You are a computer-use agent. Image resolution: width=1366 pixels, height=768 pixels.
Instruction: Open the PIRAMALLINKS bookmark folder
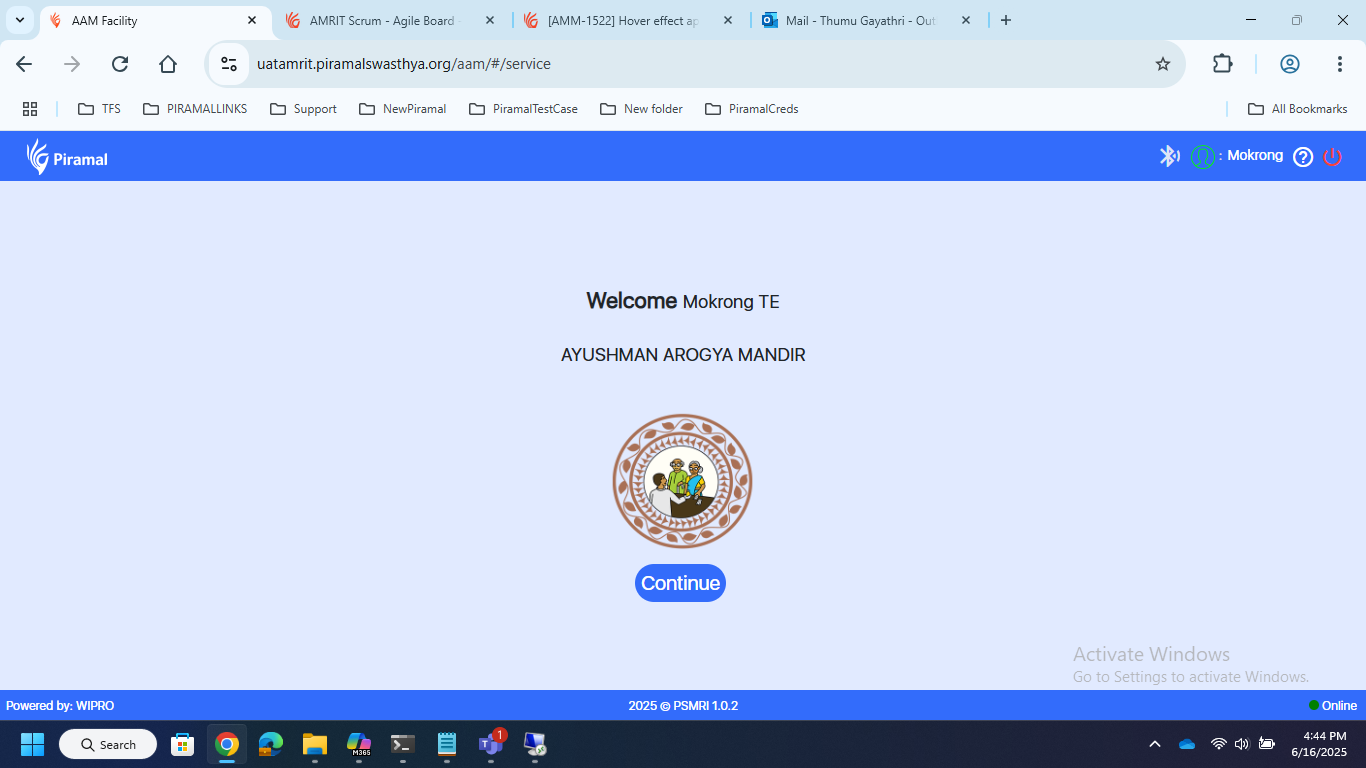[x=195, y=109]
